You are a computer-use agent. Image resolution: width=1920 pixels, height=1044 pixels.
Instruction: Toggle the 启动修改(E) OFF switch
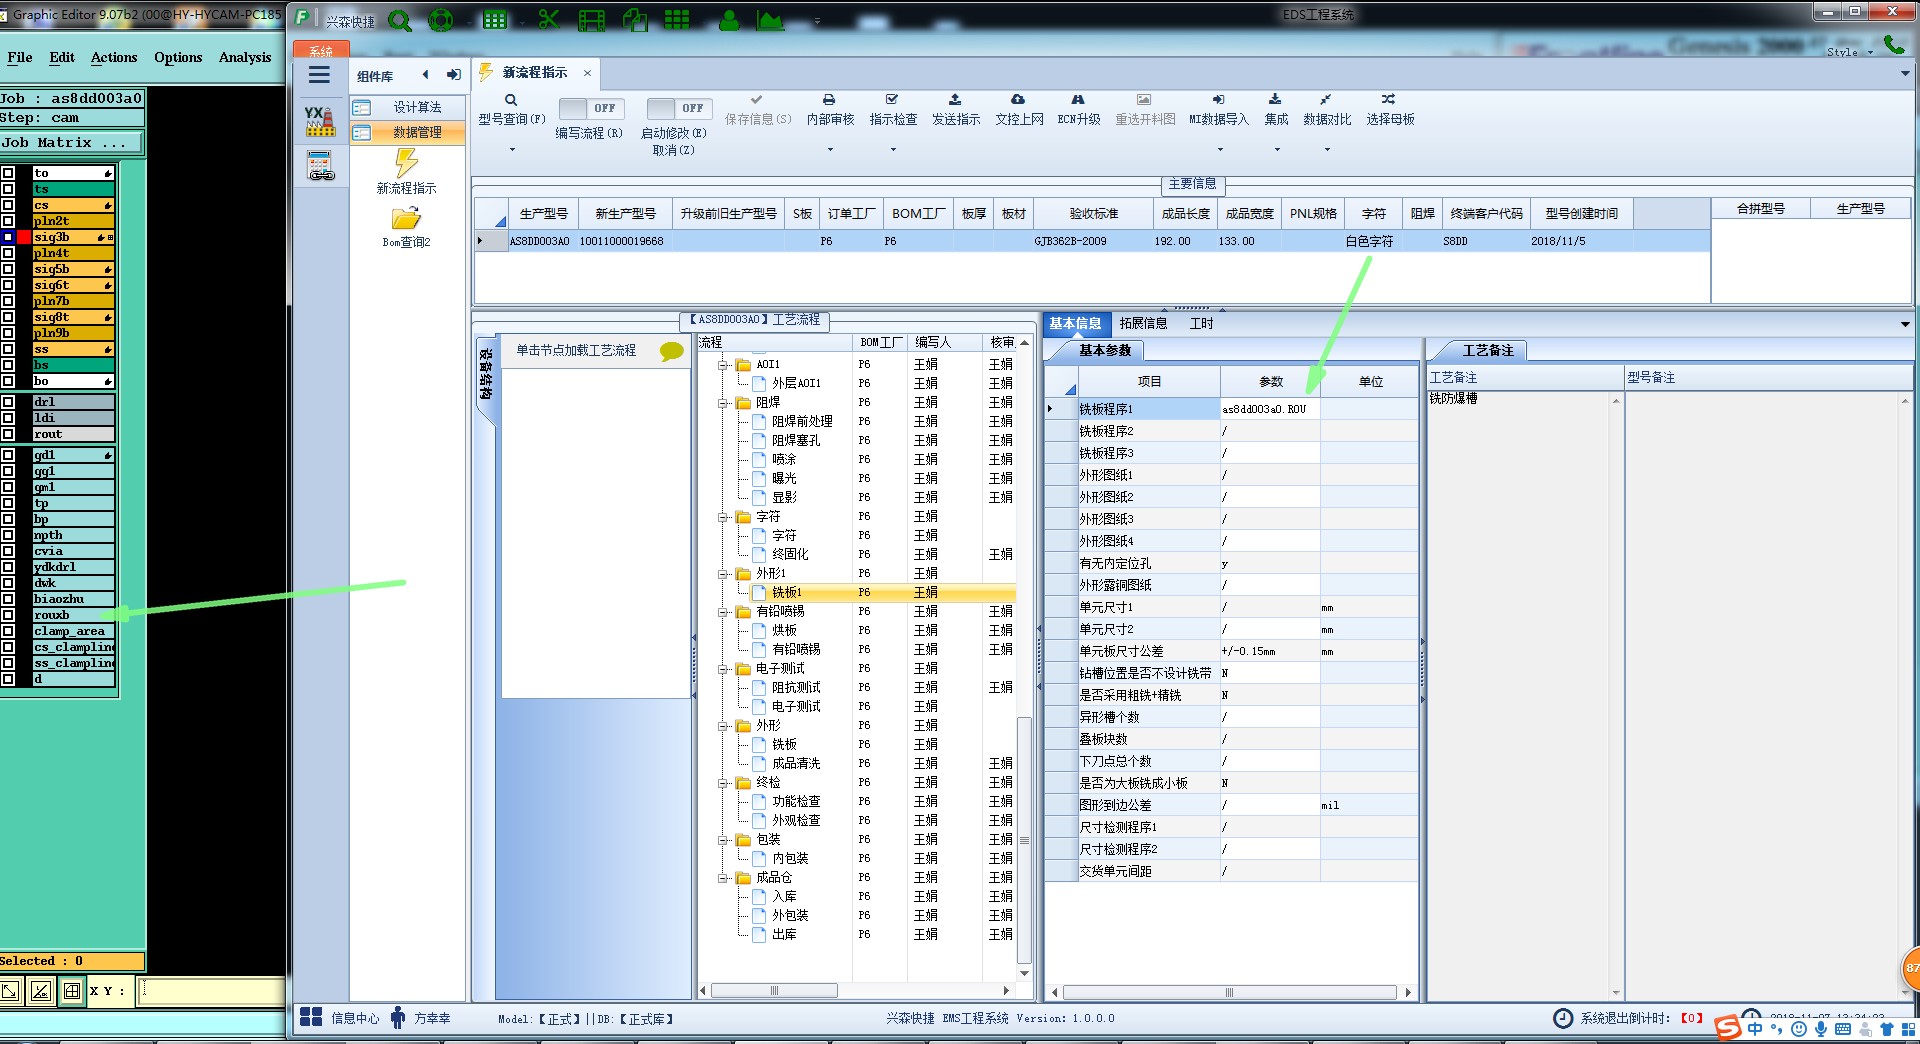tap(678, 108)
